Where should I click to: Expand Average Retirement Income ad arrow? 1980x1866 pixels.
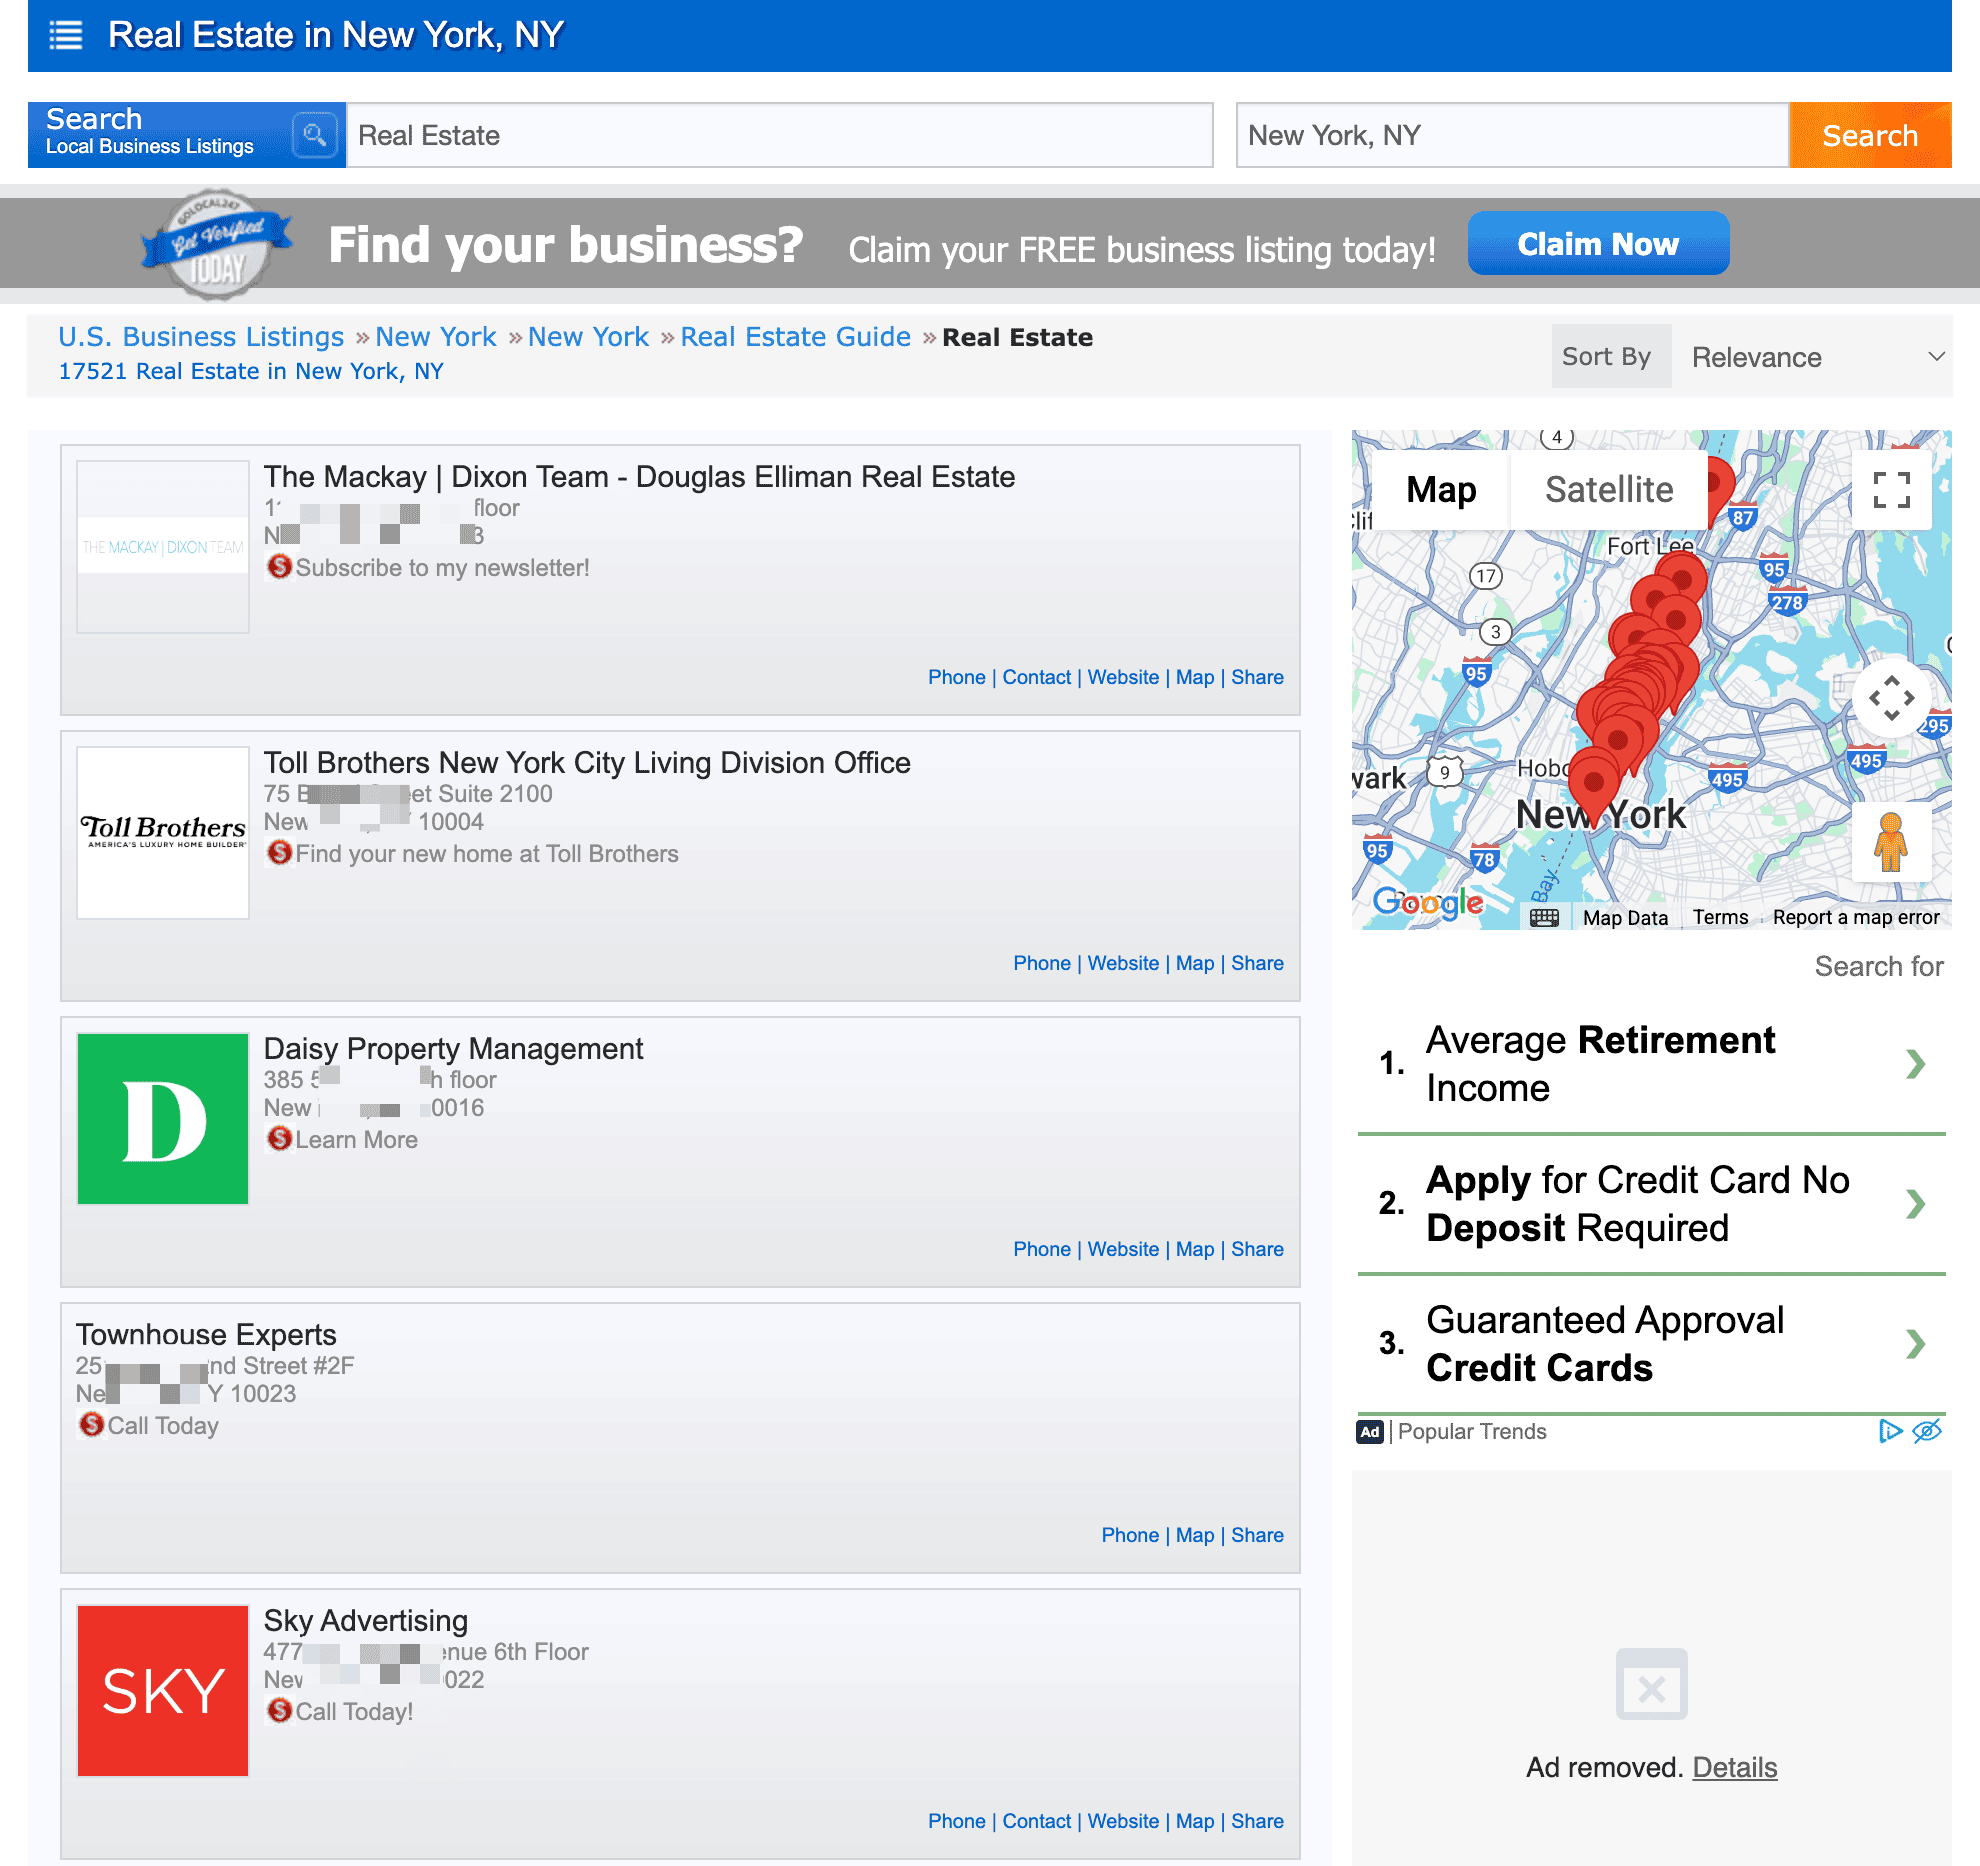(x=1914, y=1064)
